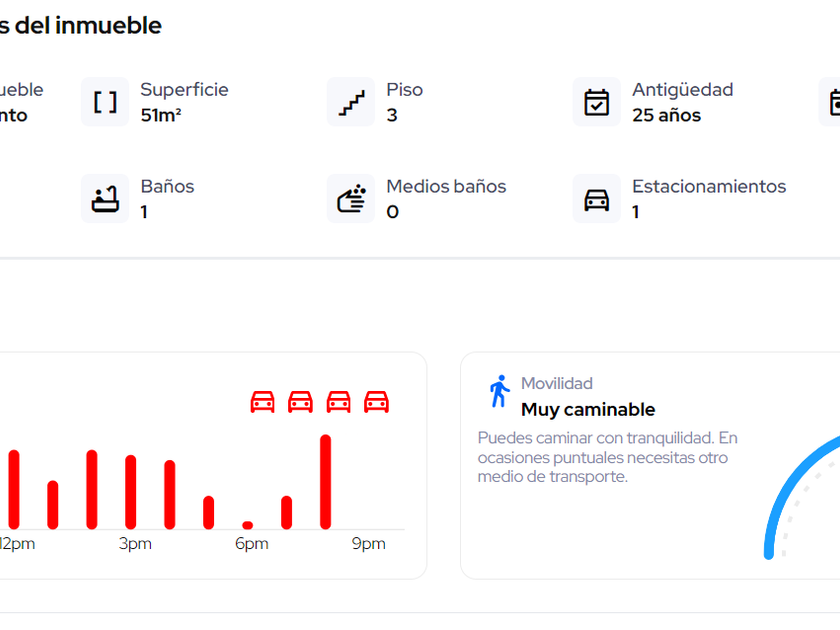Viewport: 840px width, 630px height.
Task: Click the 3pm label on chart axis
Action: (135, 544)
